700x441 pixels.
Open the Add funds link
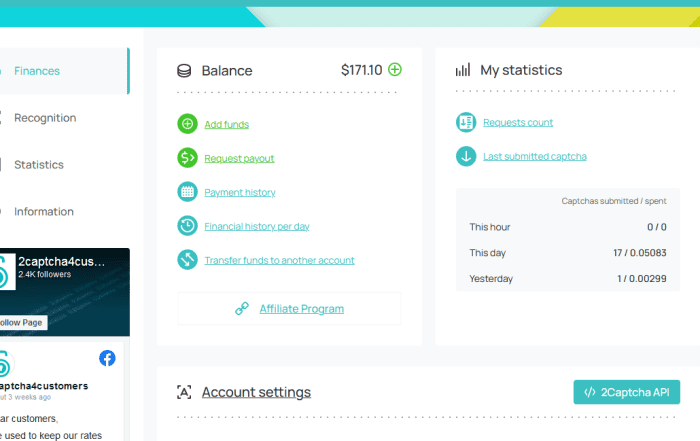coord(226,124)
